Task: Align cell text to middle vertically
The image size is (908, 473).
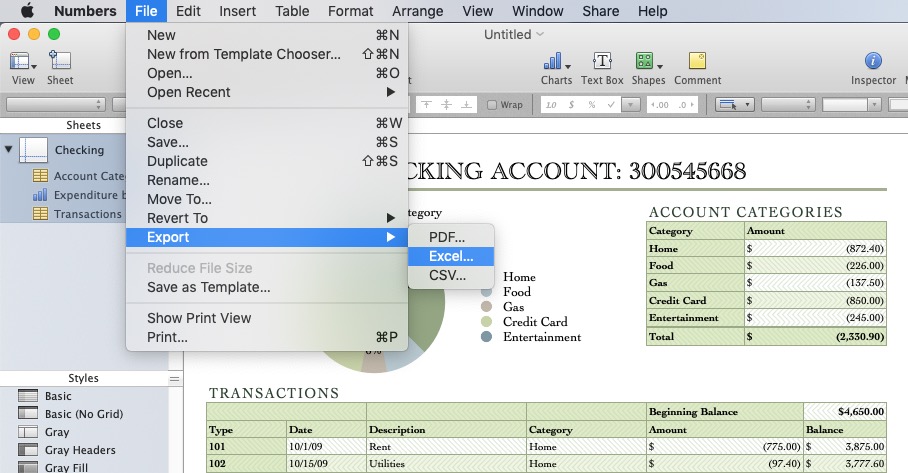Action: (446, 105)
